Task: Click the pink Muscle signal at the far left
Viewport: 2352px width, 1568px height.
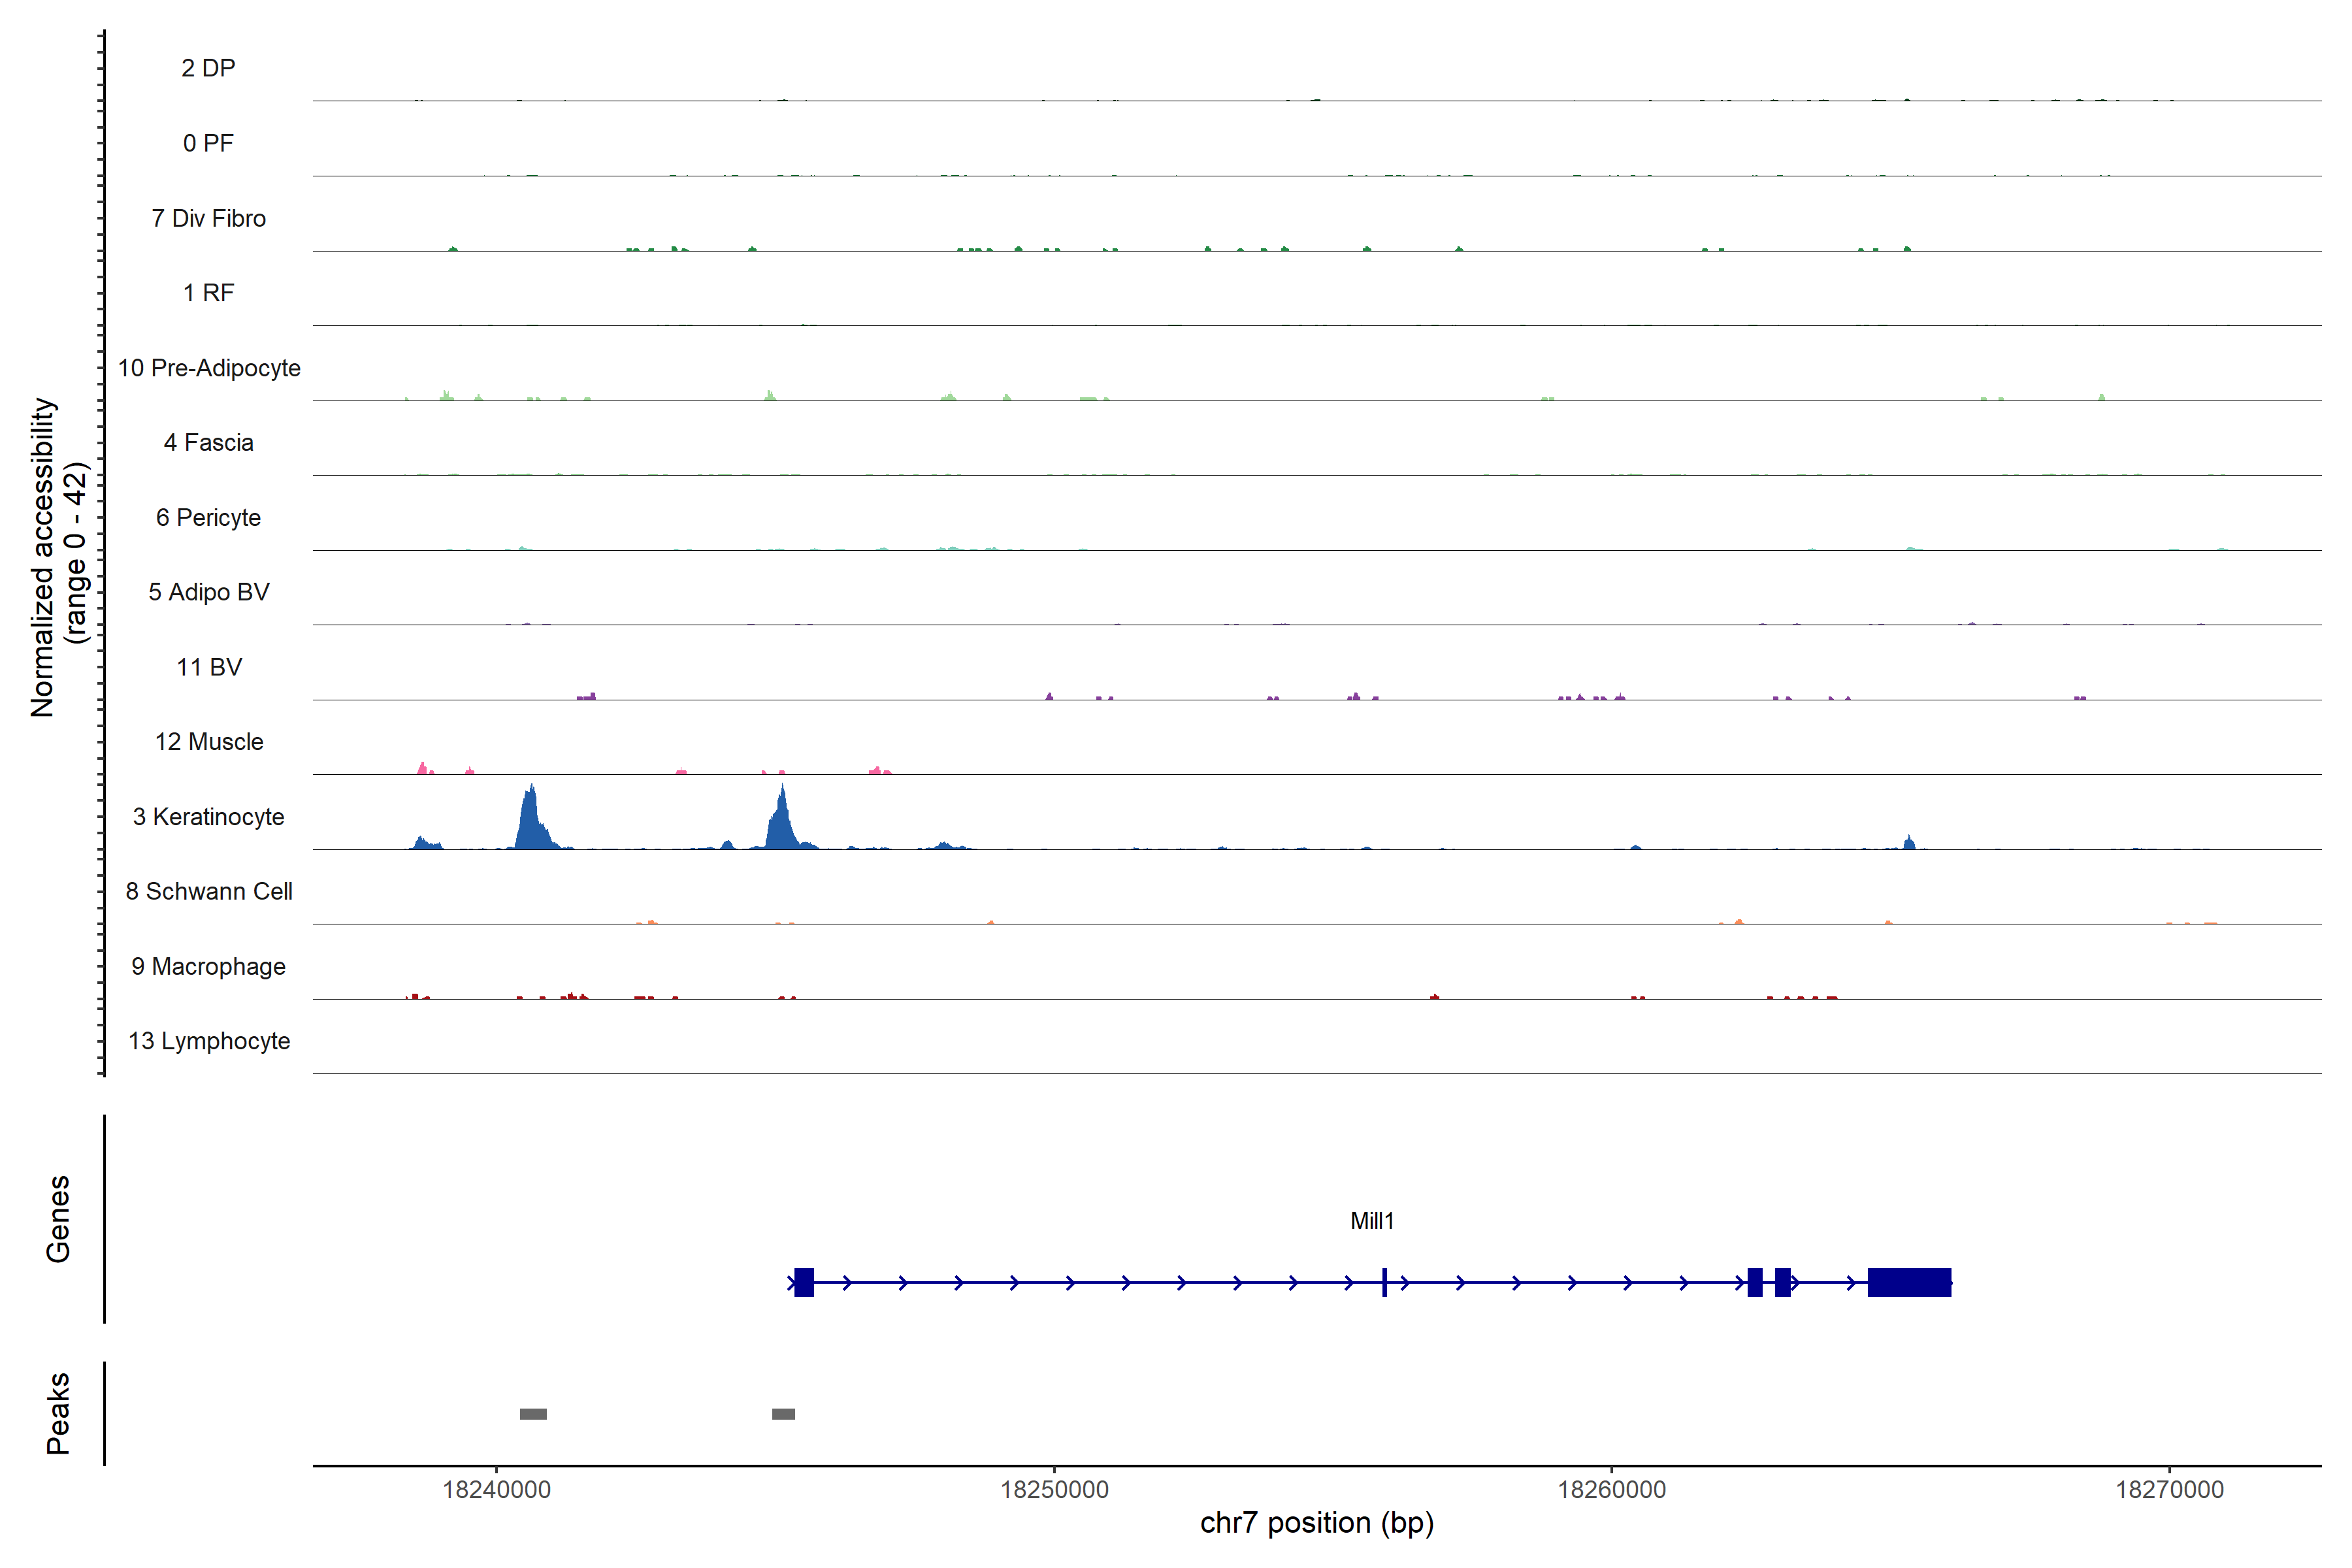Action: pos(423,769)
